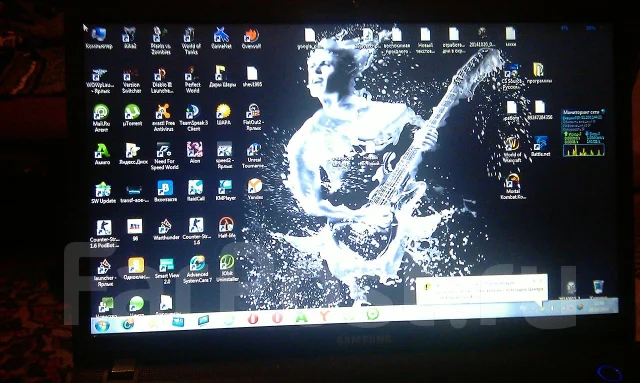
Task: Select the network monitor gadget graph
Action: [584, 150]
